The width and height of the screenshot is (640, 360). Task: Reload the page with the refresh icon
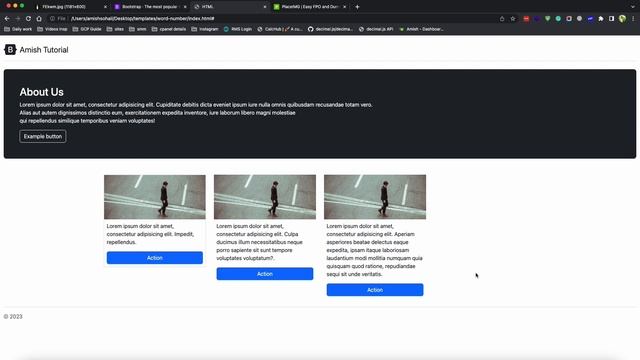(28, 18)
